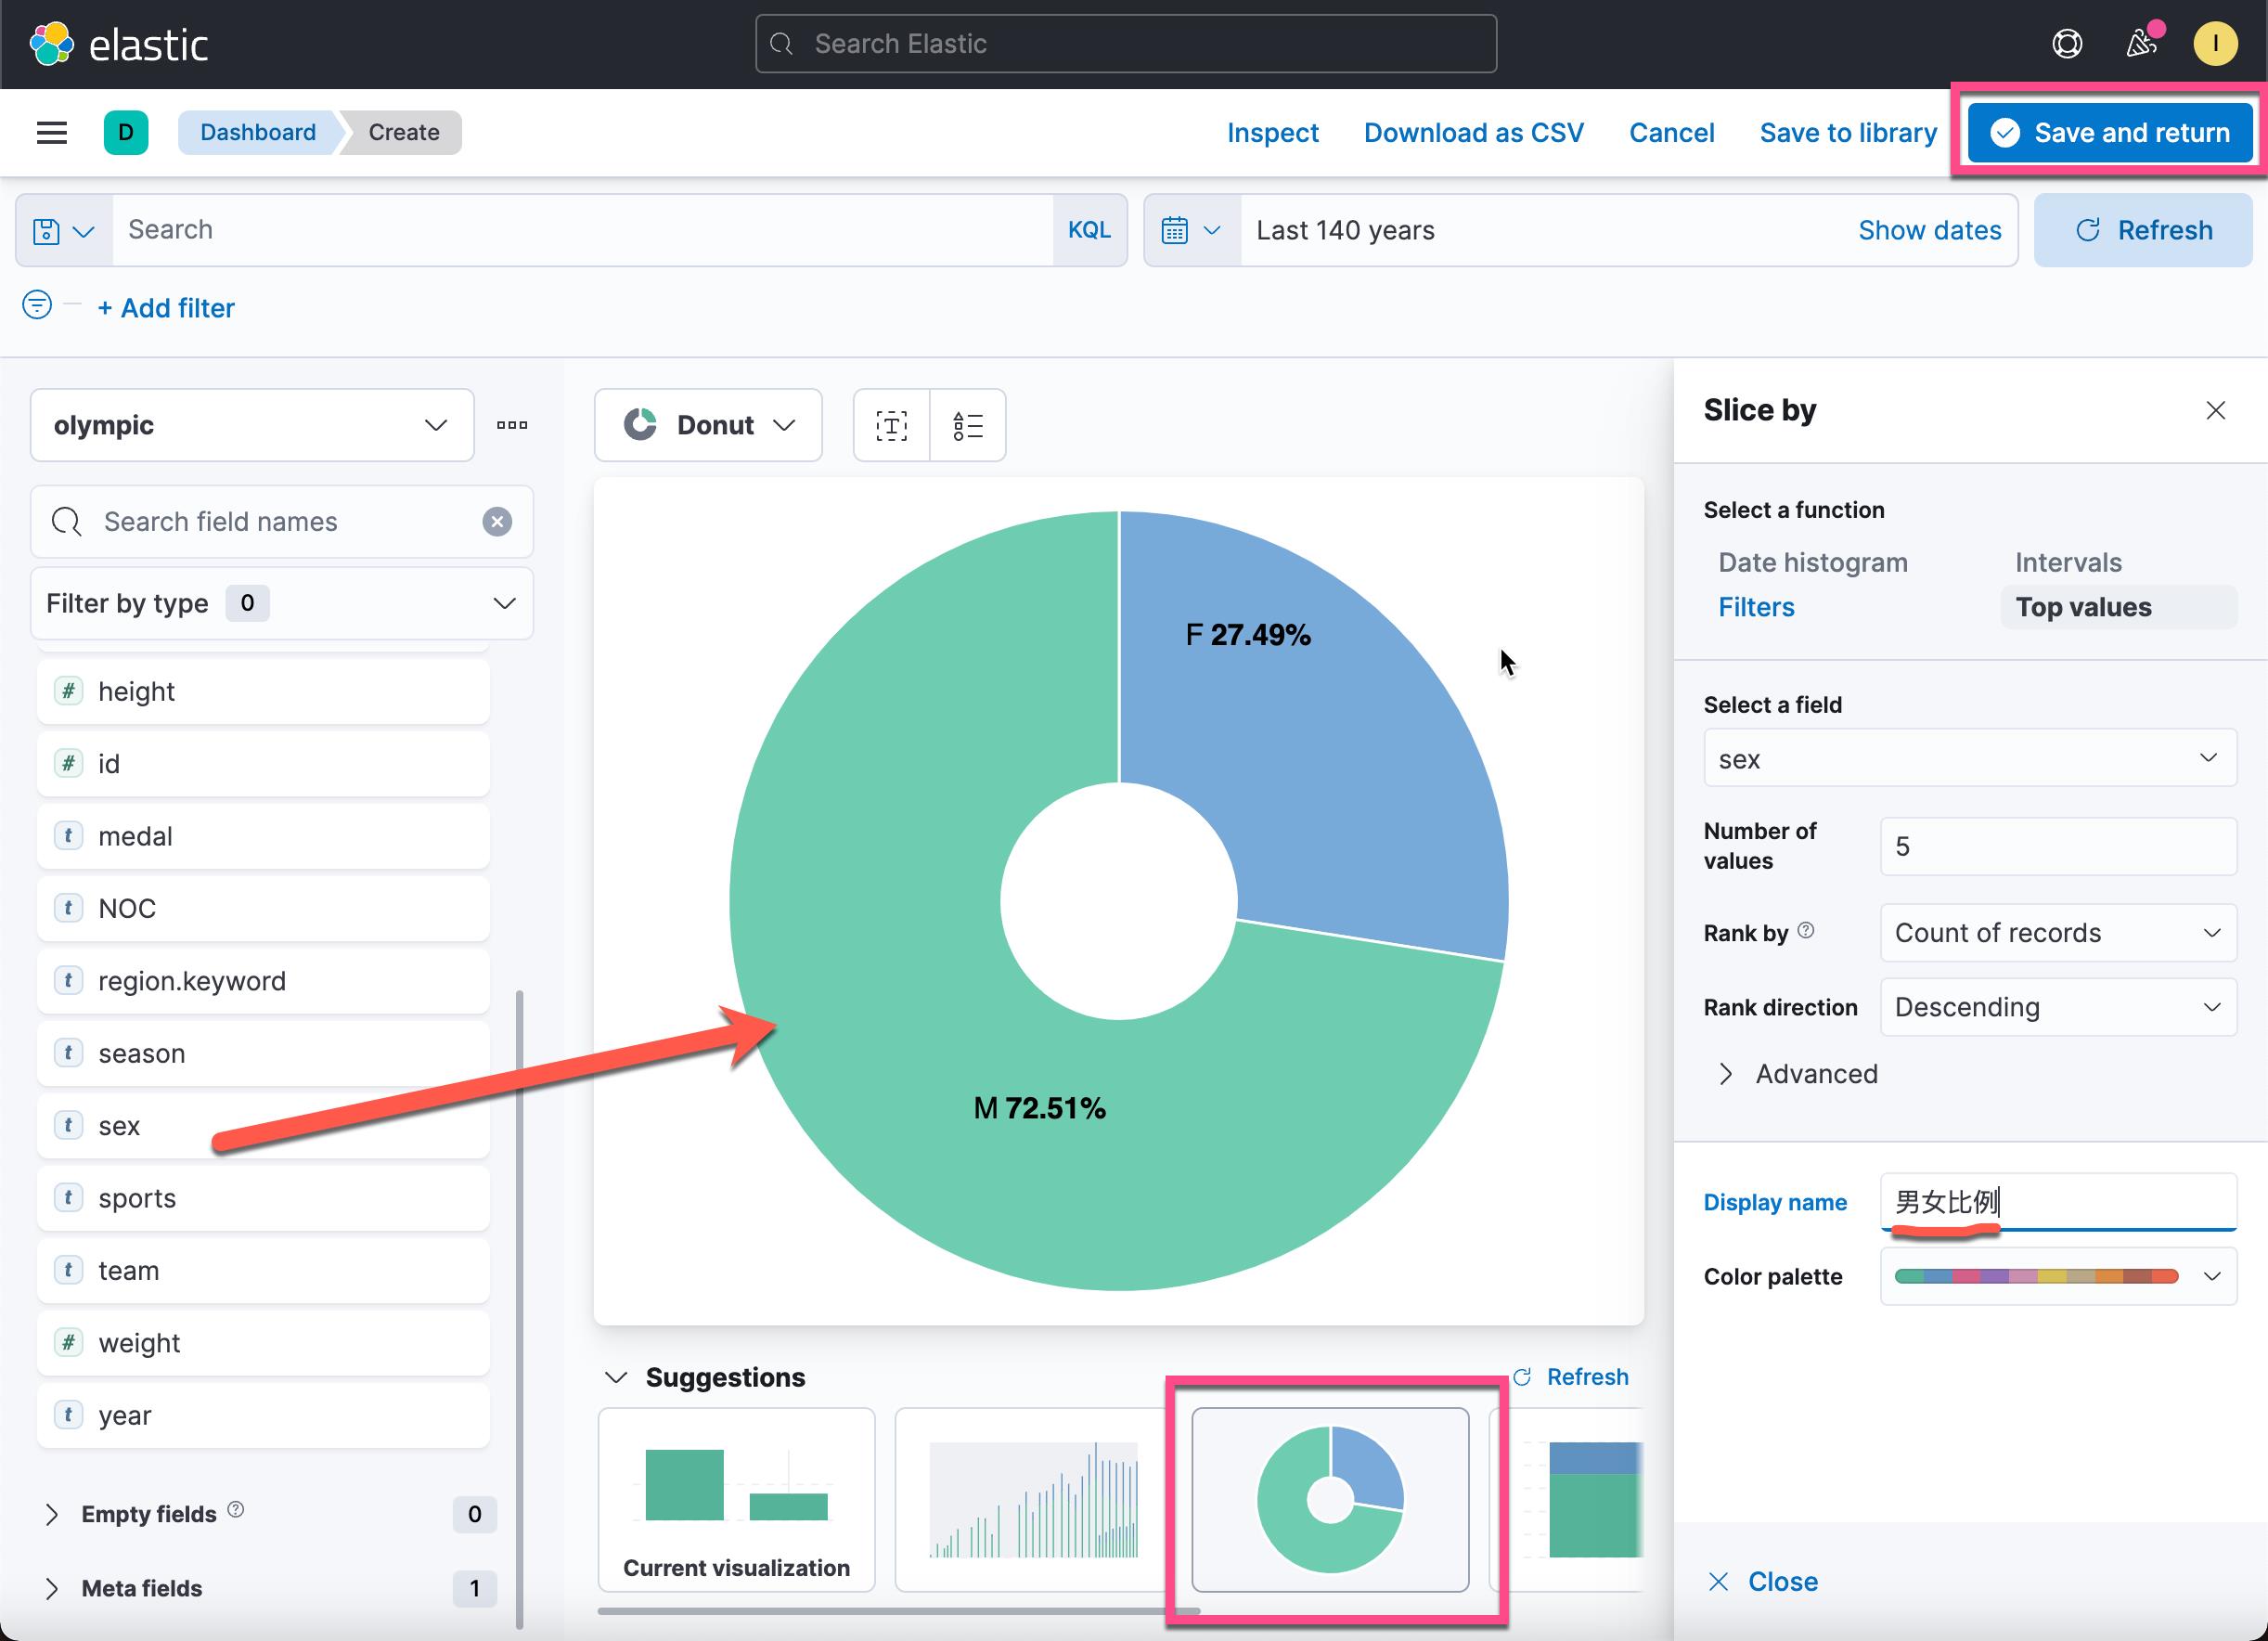Select the Date histogram function

(x=1812, y=562)
